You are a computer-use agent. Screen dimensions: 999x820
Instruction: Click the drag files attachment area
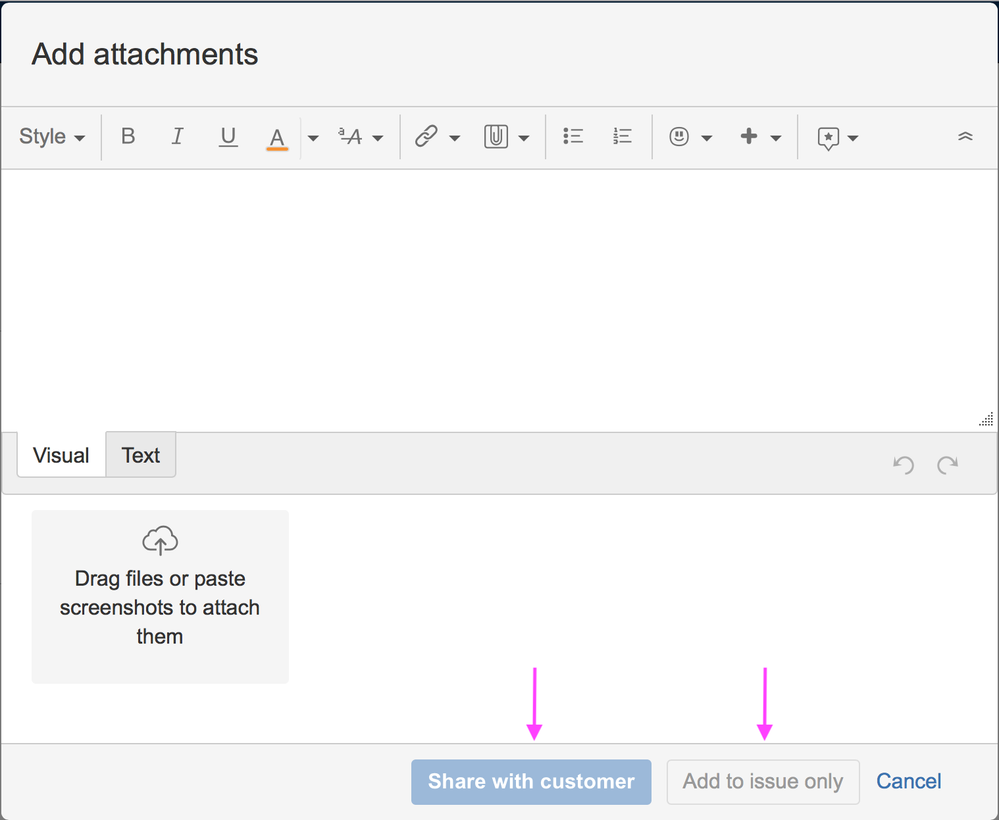coord(160,596)
